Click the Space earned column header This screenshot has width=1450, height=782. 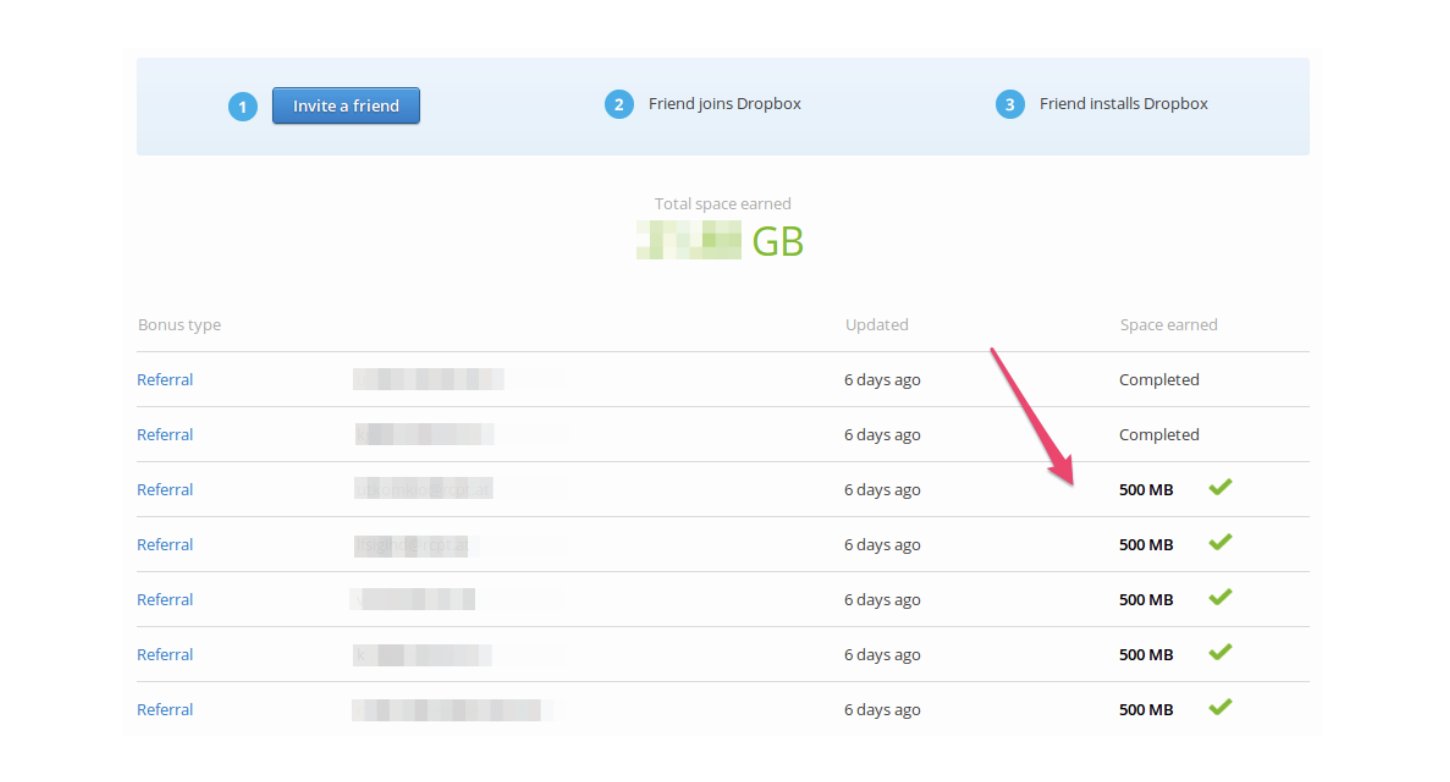point(1169,325)
